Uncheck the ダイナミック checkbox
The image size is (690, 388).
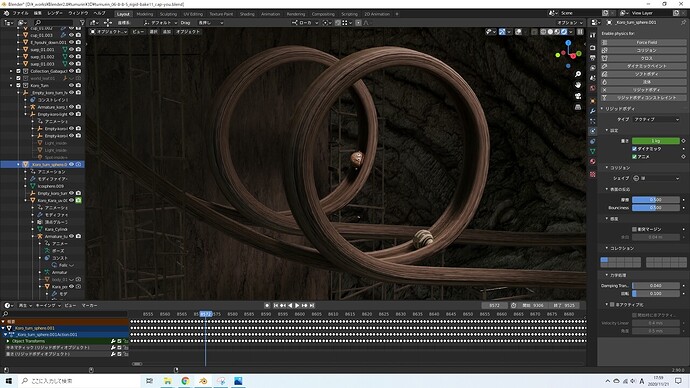coord(634,149)
